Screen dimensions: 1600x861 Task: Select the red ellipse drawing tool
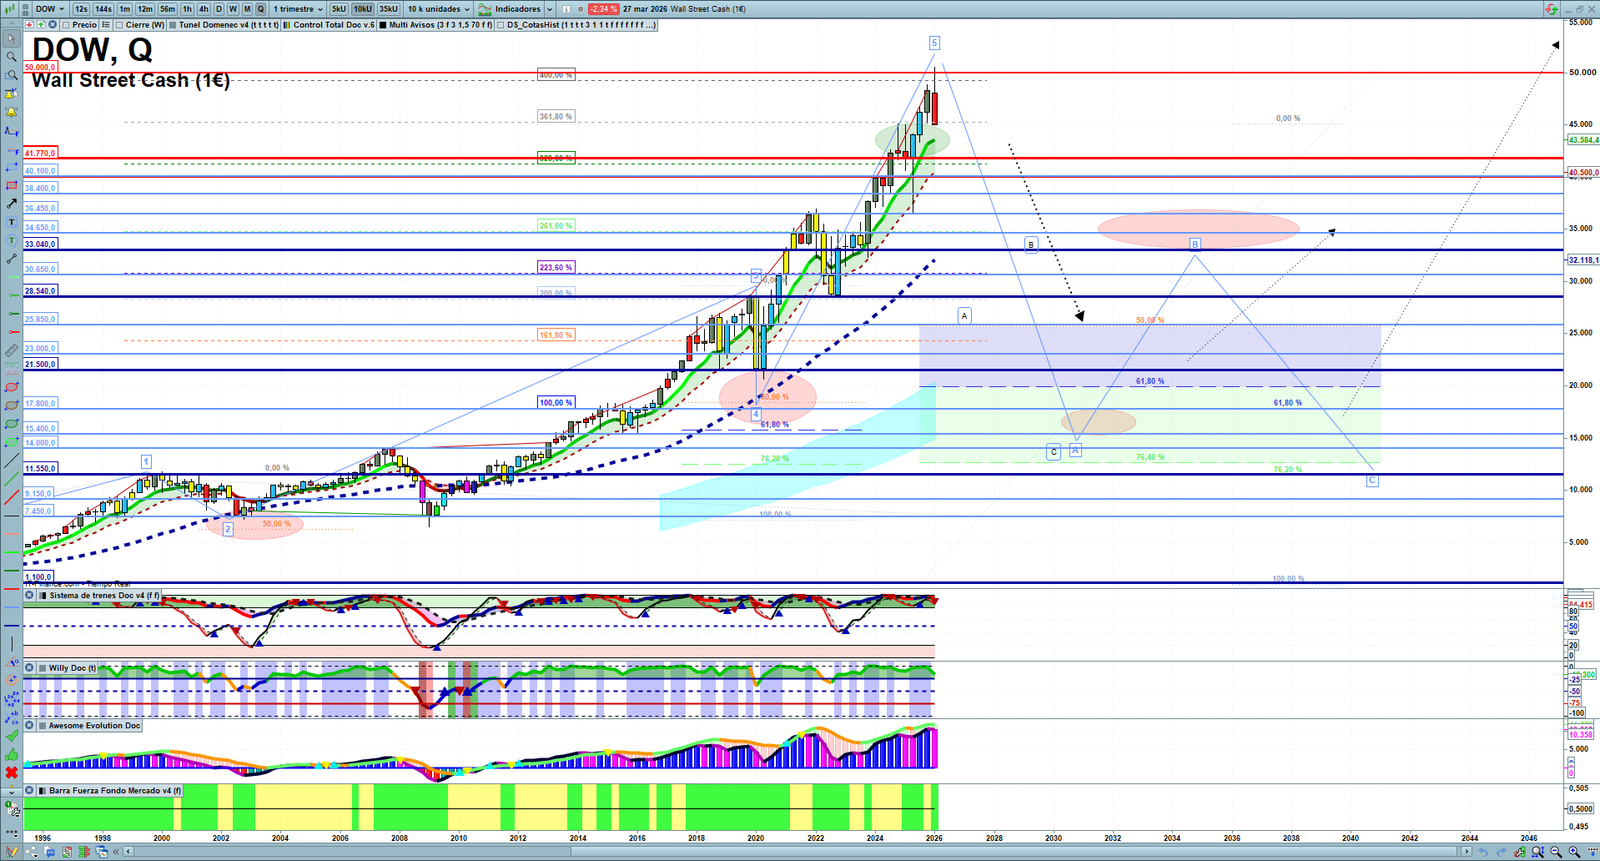[11, 387]
